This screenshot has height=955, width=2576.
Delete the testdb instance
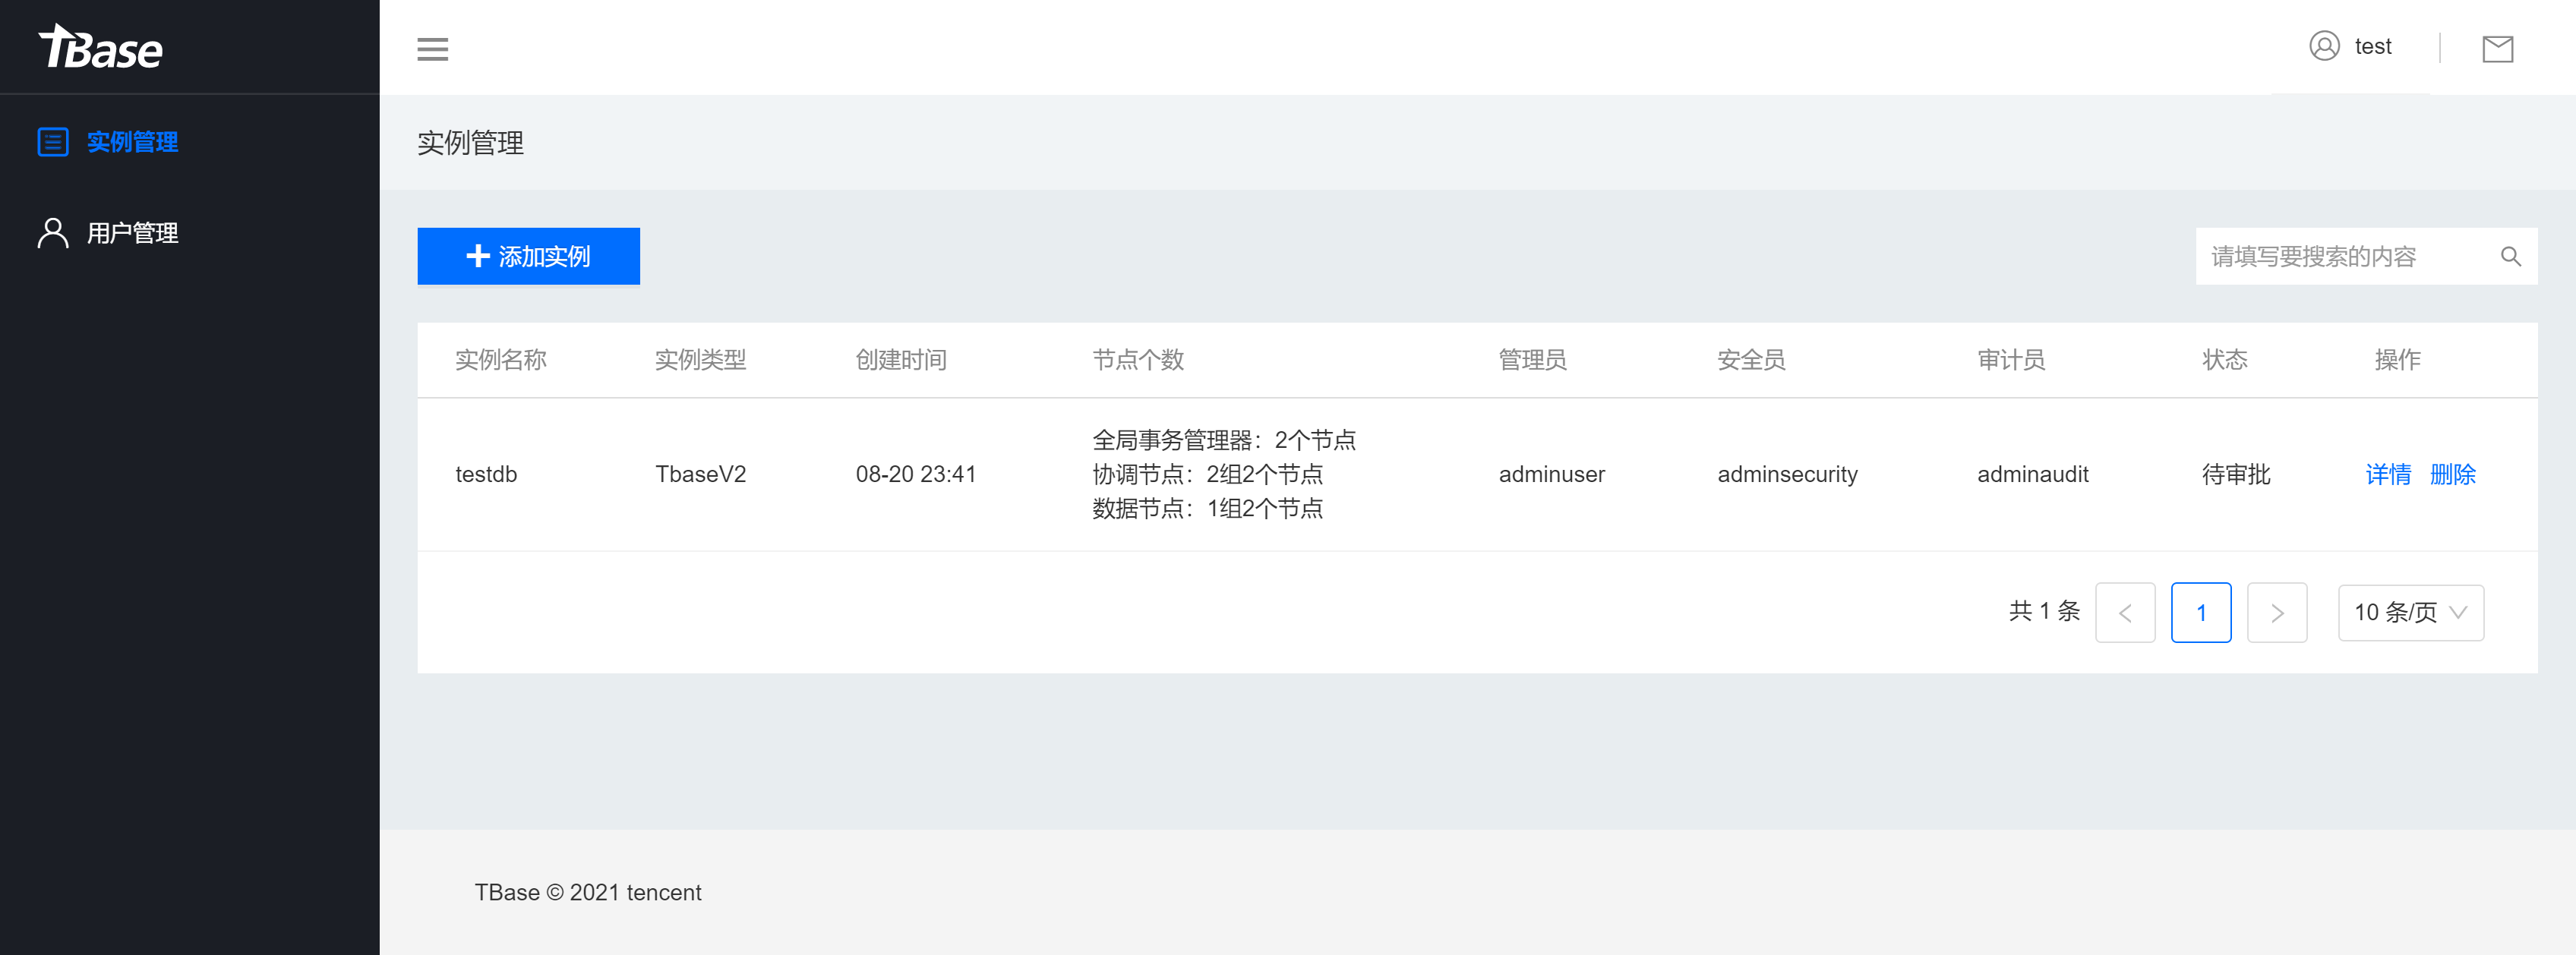tap(2454, 475)
